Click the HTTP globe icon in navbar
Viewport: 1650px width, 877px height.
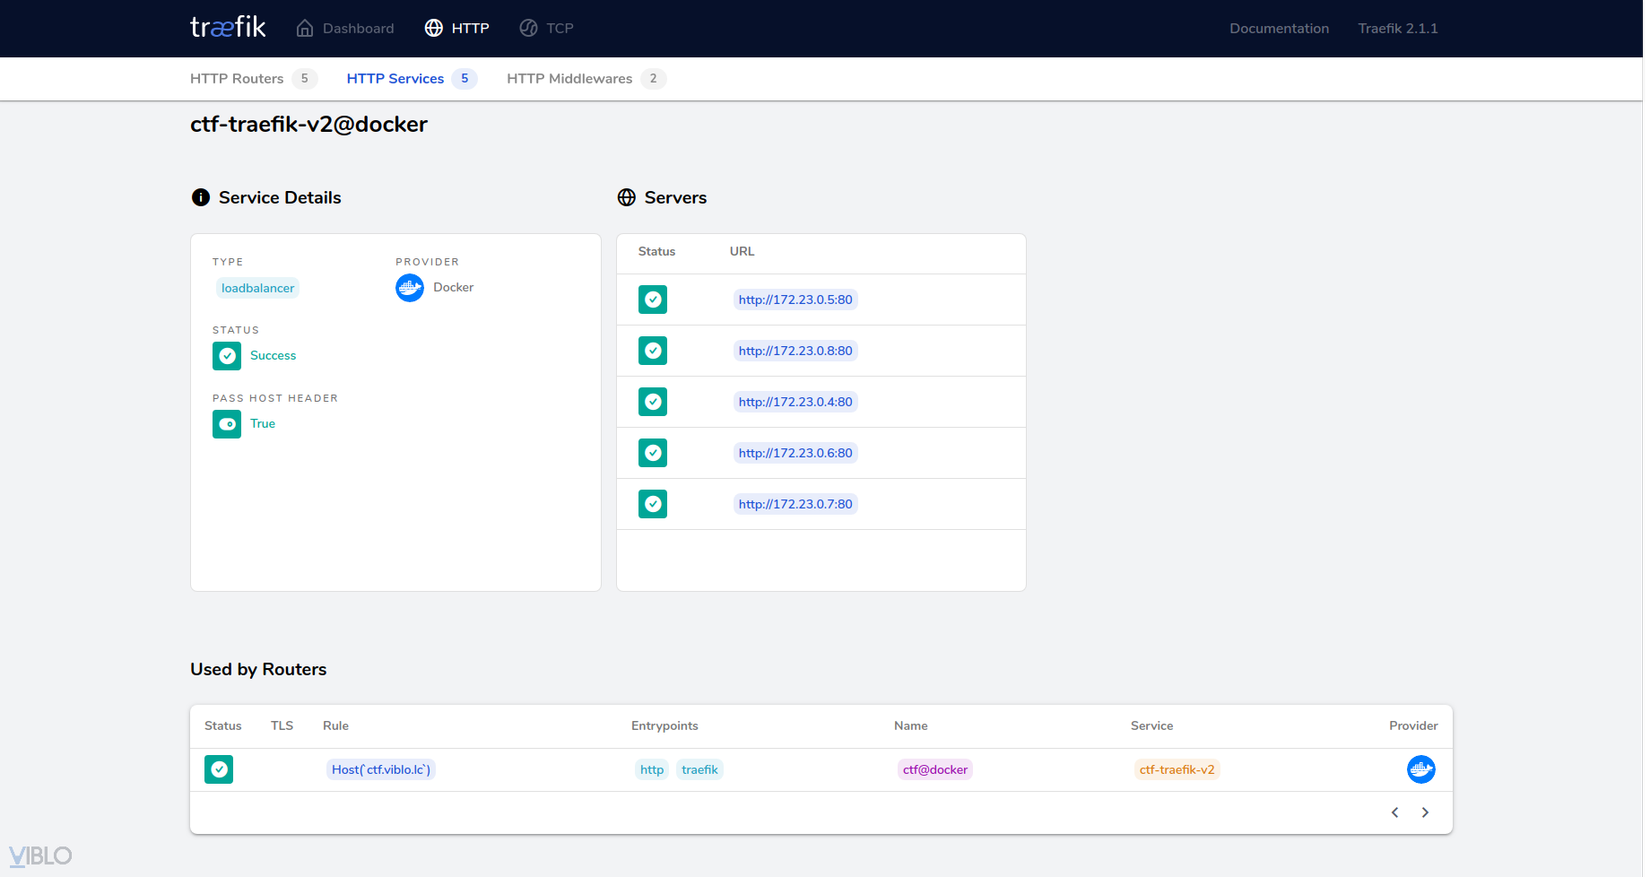click(x=434, y=28)
